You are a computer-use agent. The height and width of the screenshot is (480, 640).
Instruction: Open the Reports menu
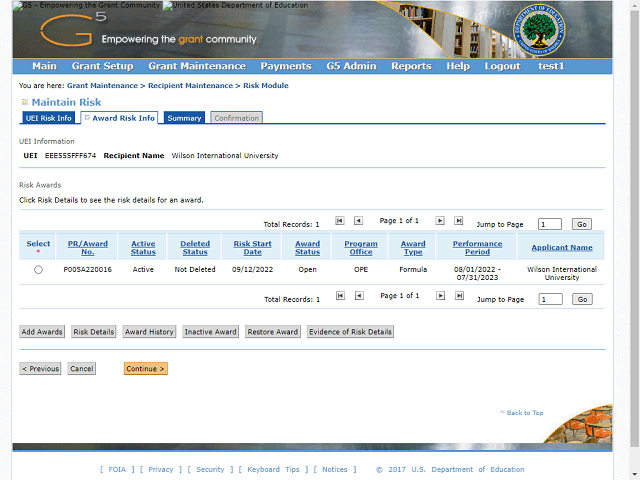tap(411, 66)
